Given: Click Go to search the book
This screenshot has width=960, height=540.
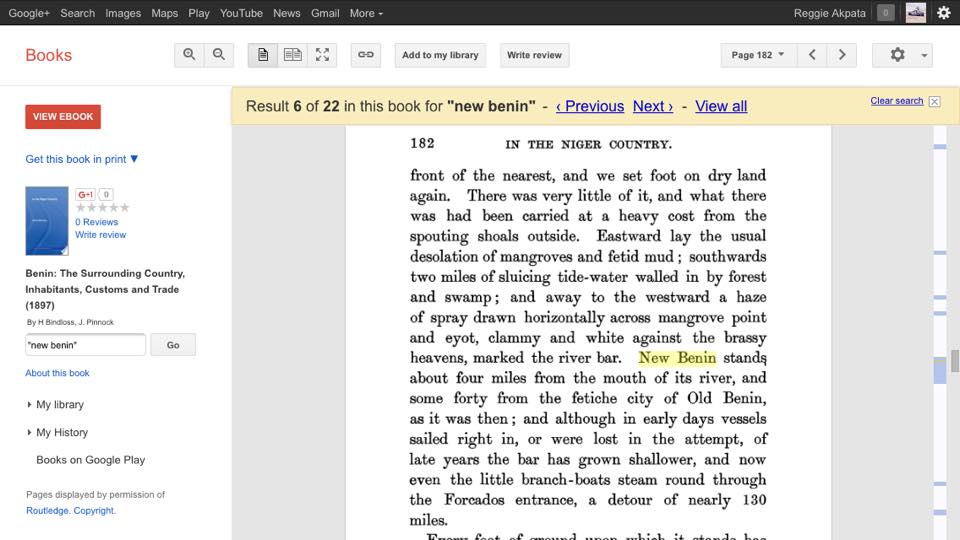Looking at the screenshot, I should click(x=173, y=345).
